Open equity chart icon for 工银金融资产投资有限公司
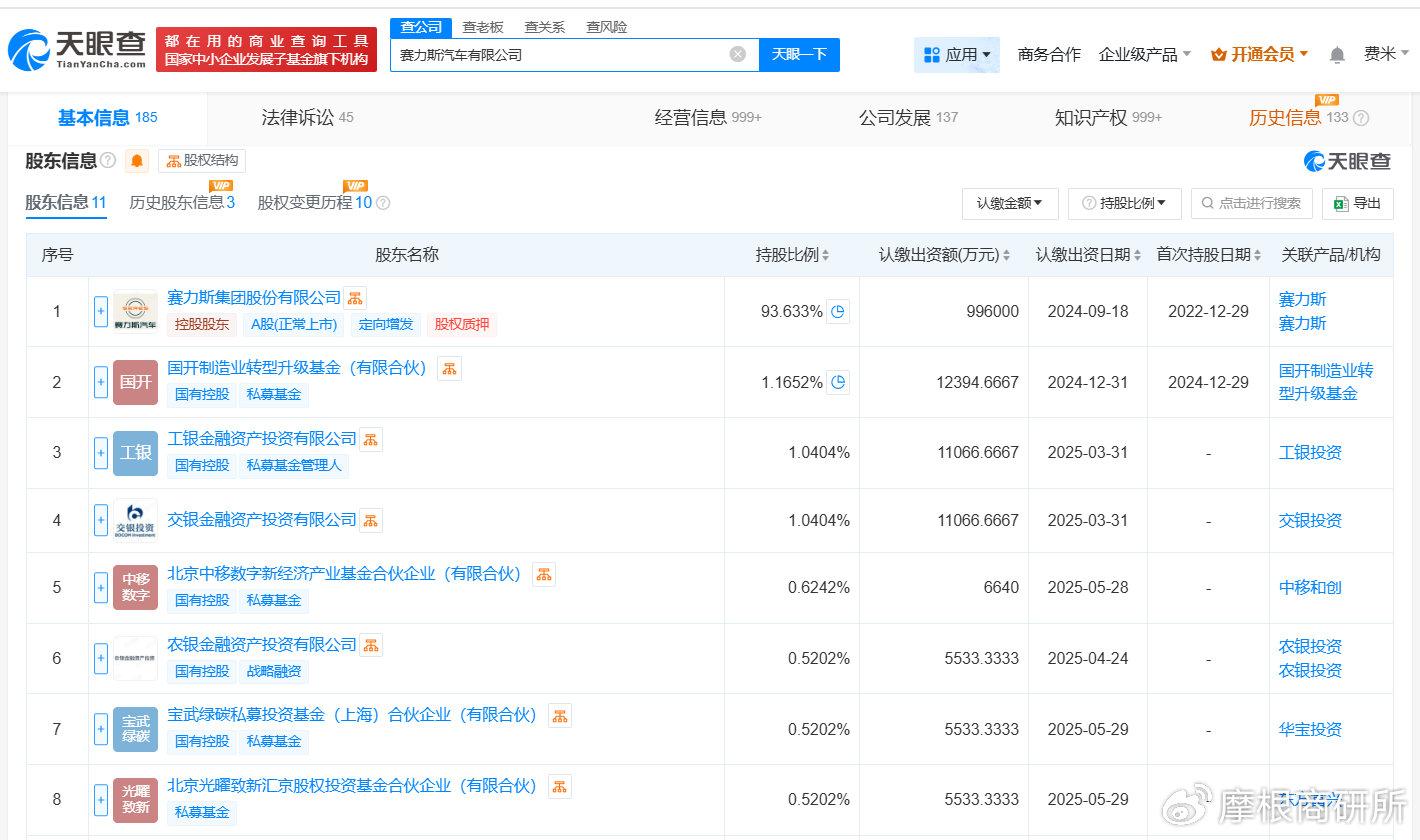1420x840 pixels. [371, 438]
